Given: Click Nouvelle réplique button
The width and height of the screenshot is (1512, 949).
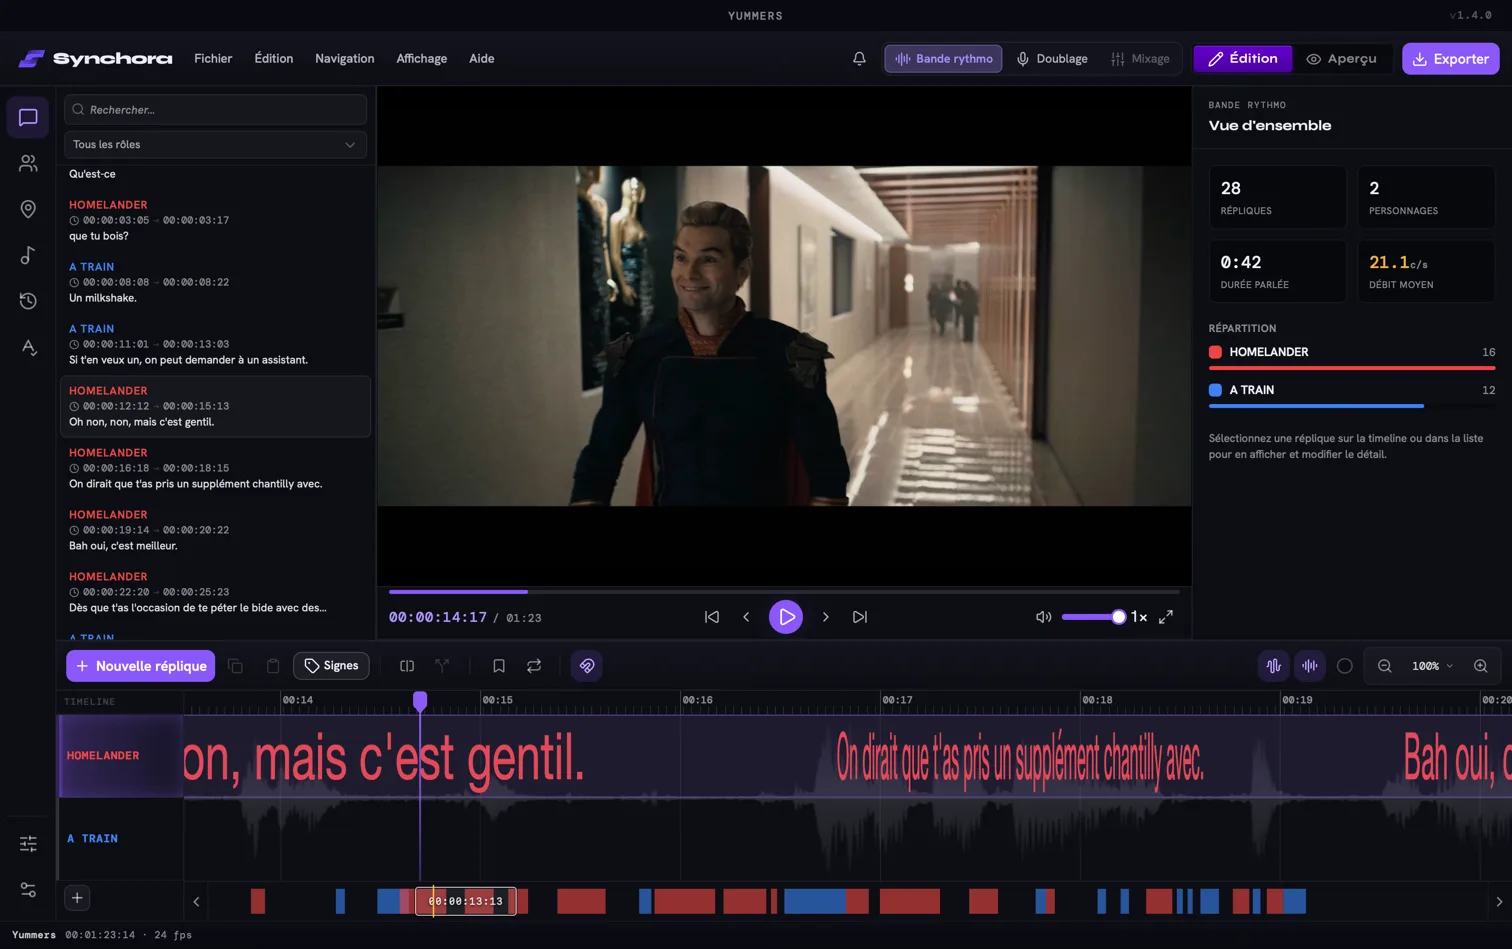Looking at the screenshot, I should (x=141, y=666).
